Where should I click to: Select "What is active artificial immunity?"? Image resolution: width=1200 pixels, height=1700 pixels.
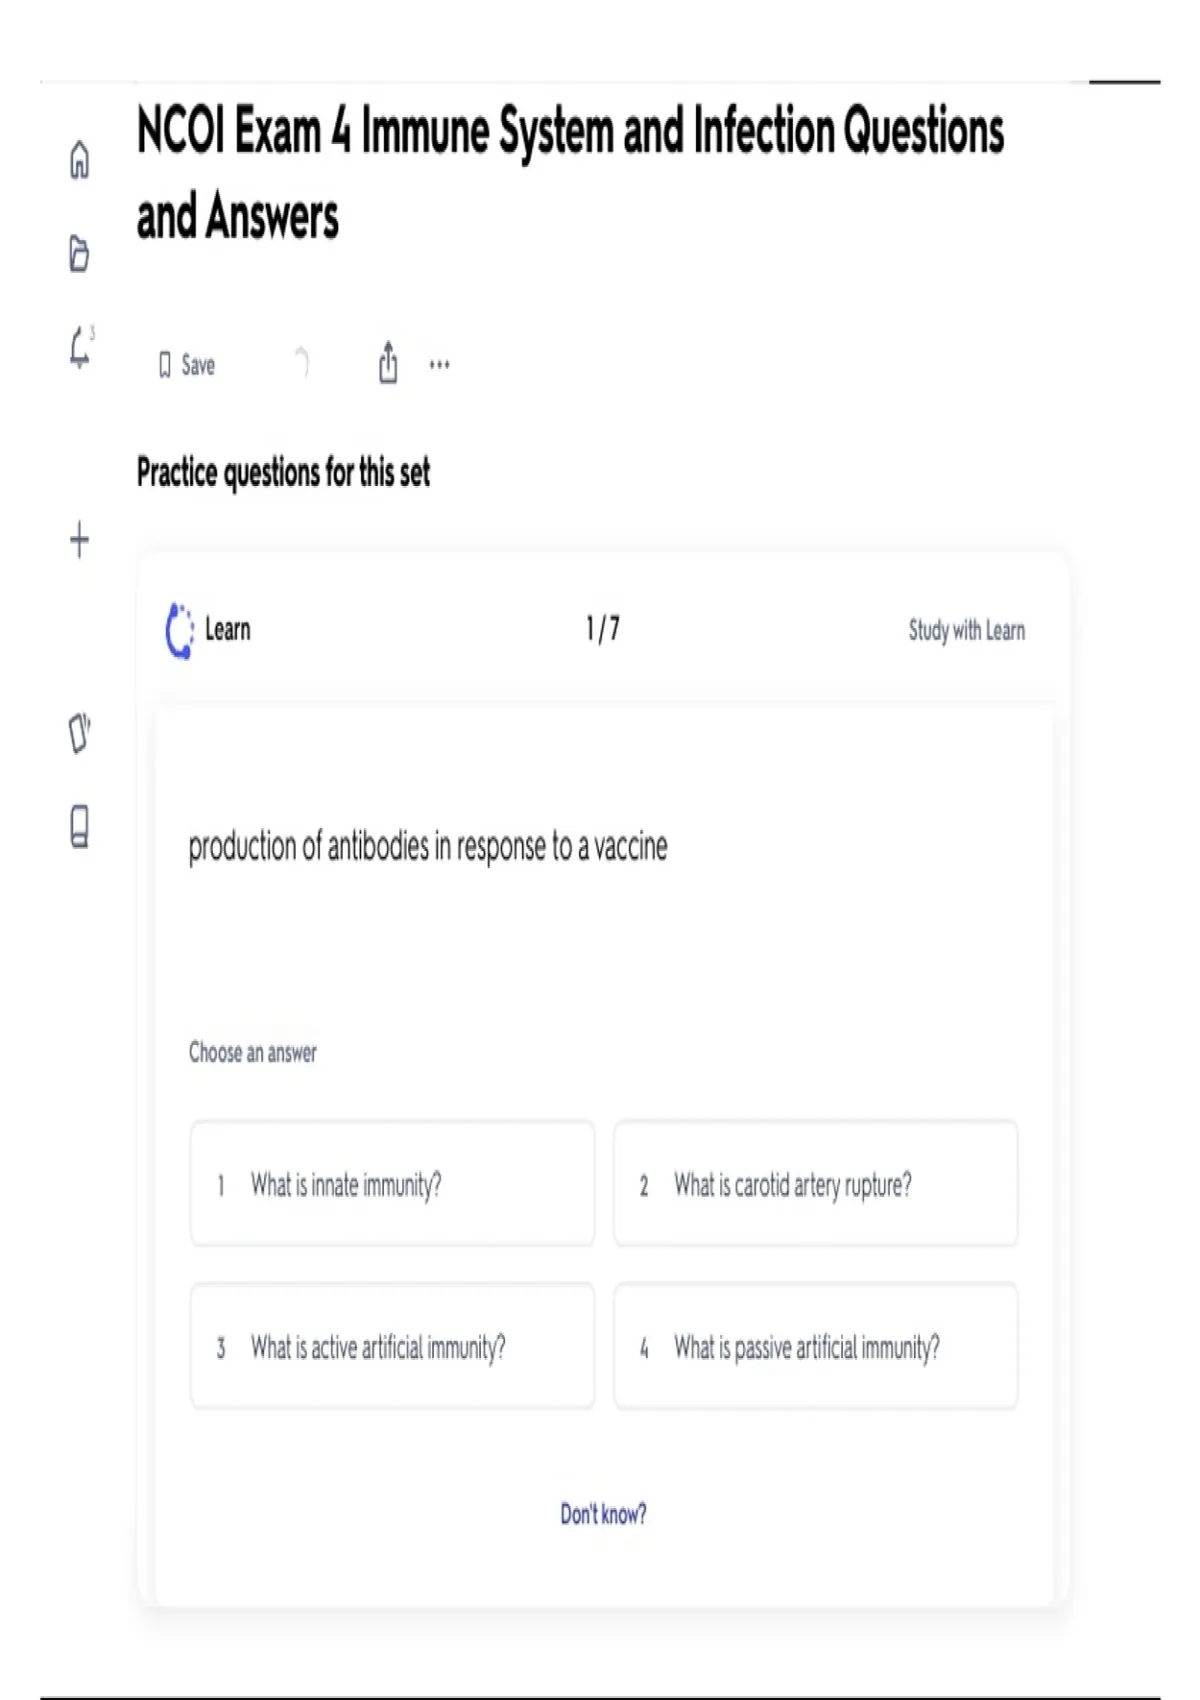point(392,1347)
